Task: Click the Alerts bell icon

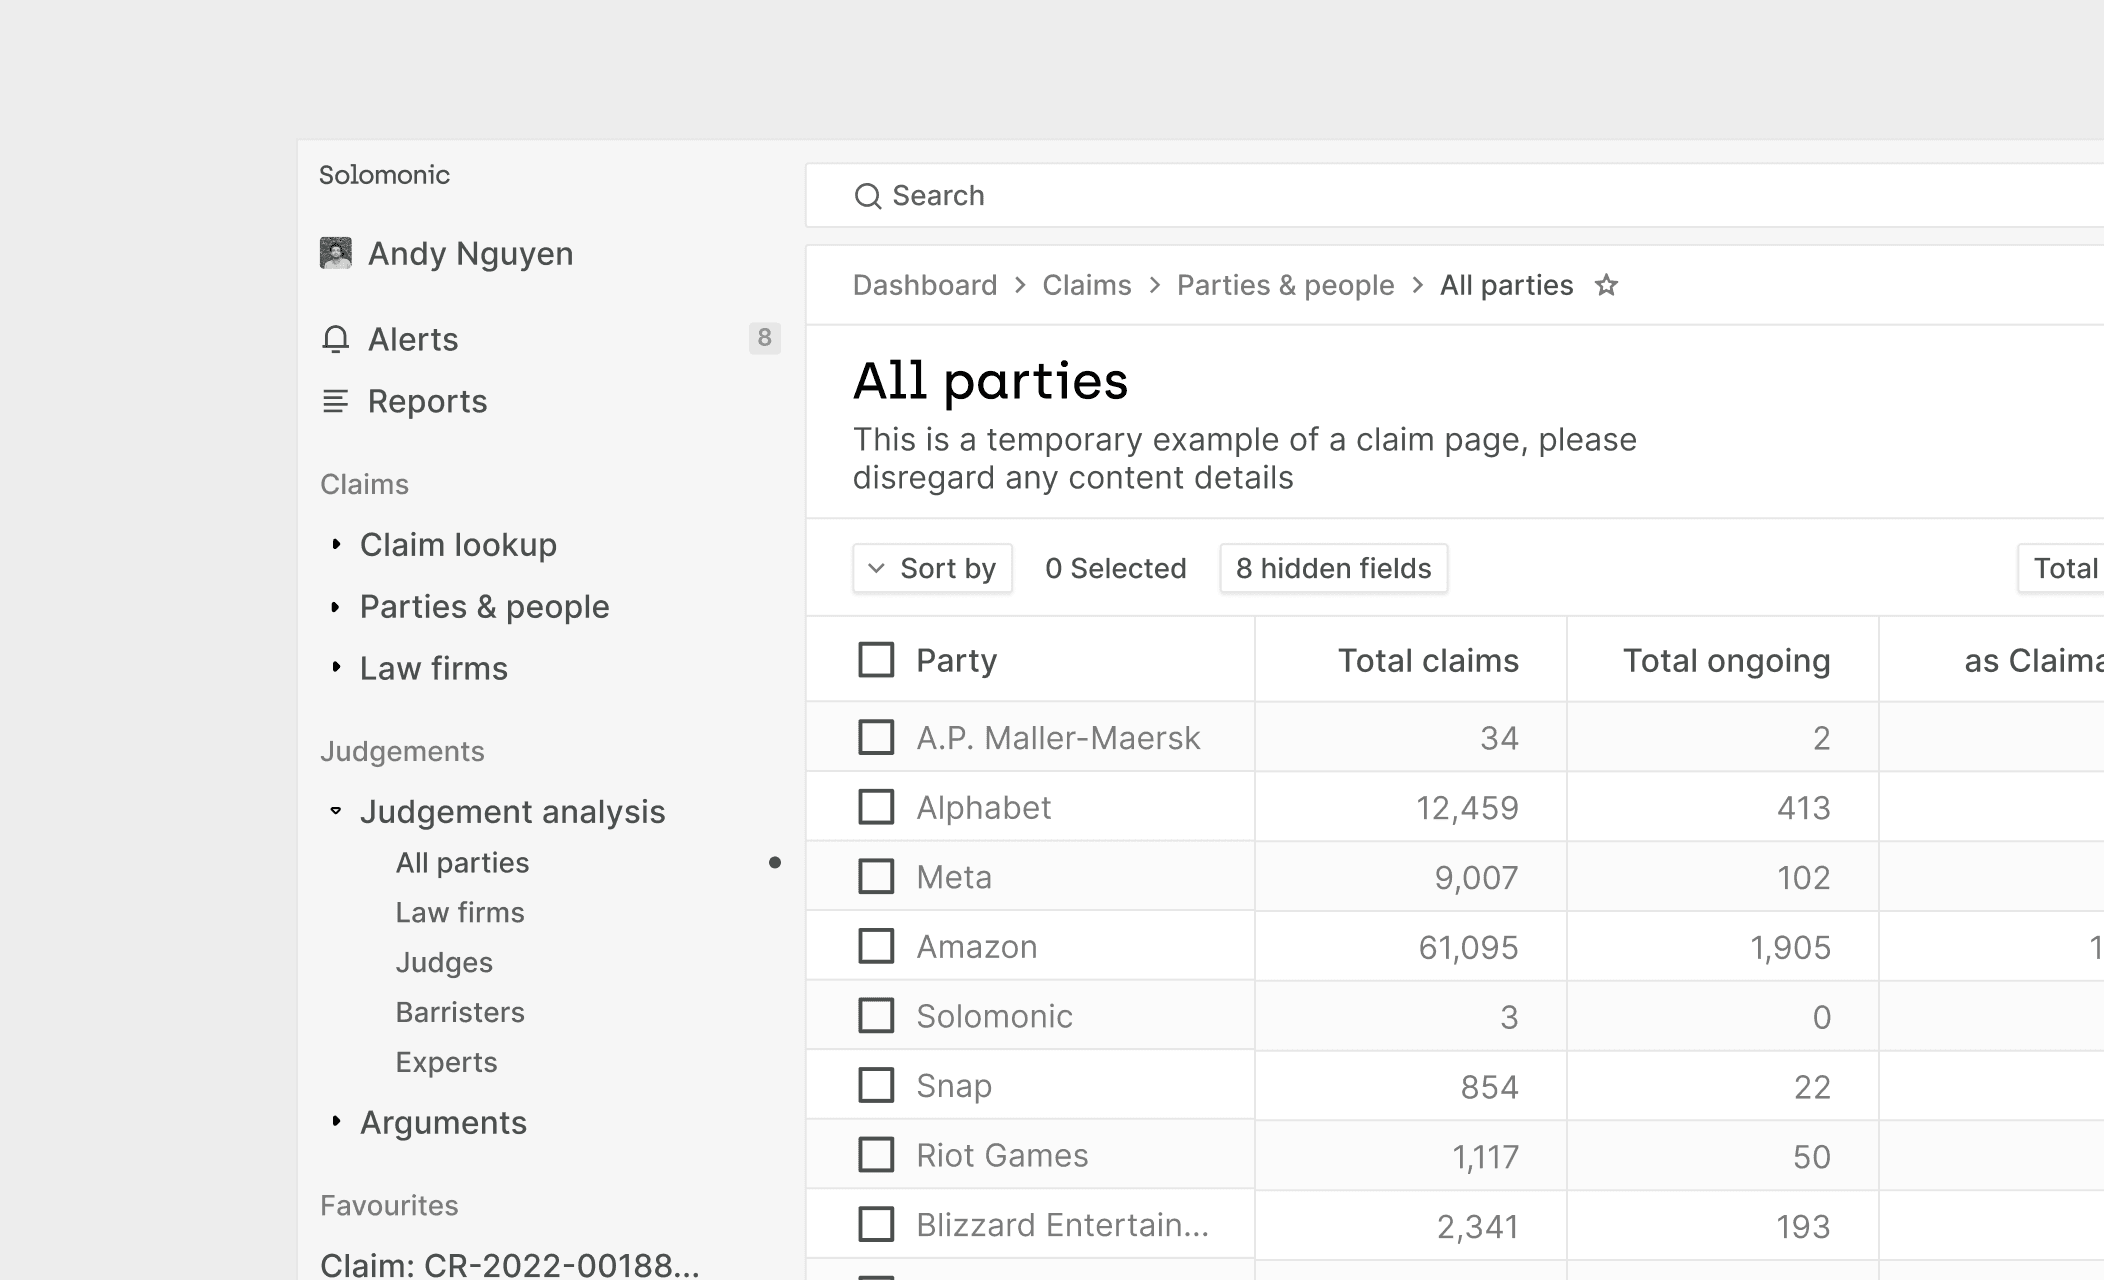Action: click(x=336, y=340)
